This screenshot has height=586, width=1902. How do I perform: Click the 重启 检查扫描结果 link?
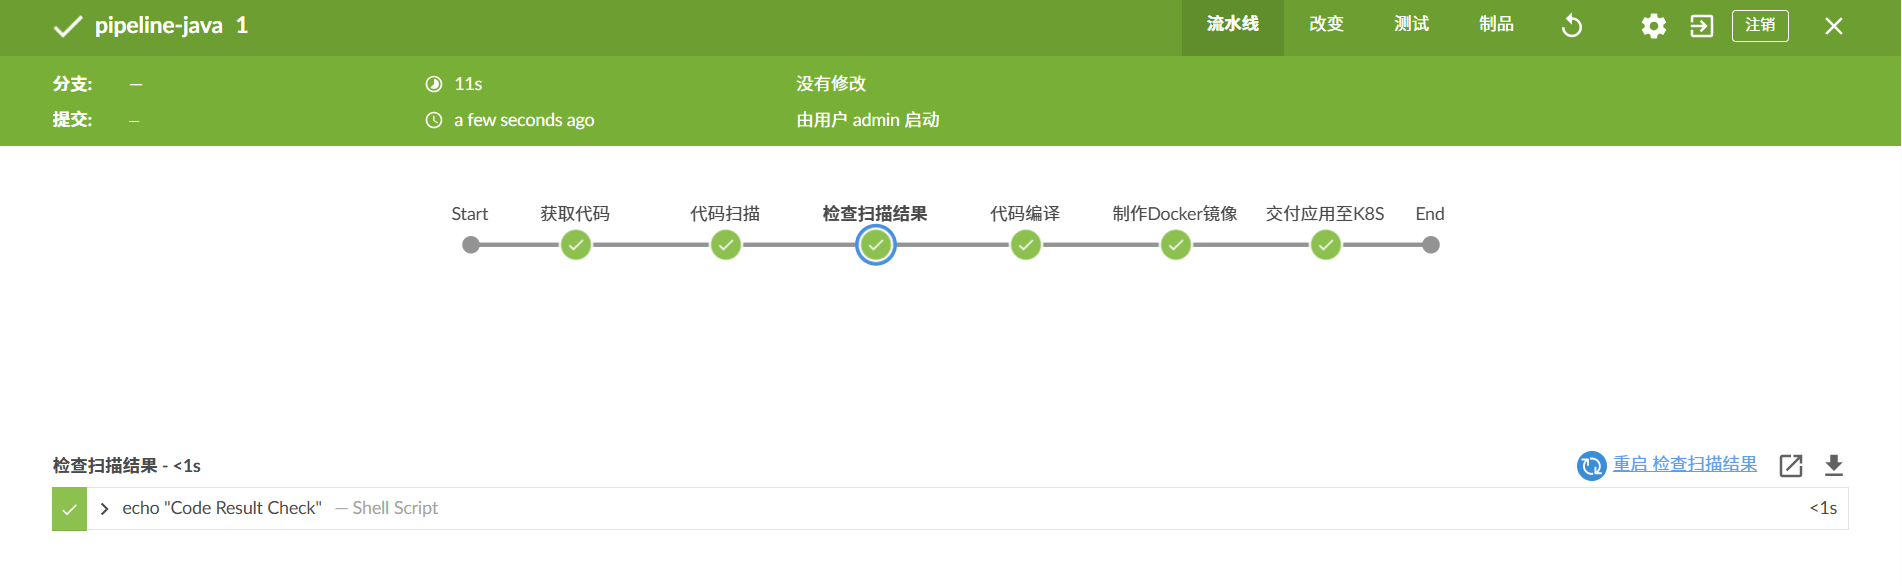tap(1684, 464)
